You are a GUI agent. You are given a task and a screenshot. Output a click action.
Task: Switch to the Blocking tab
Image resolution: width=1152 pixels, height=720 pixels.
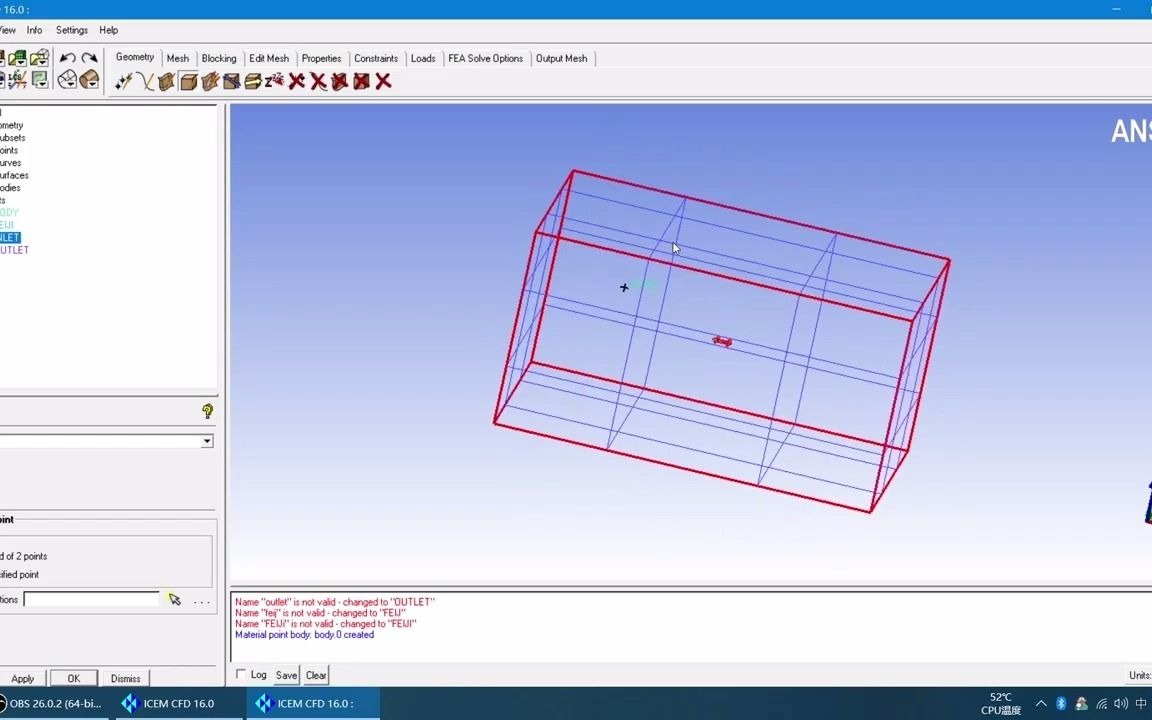(x=218, y=58)
